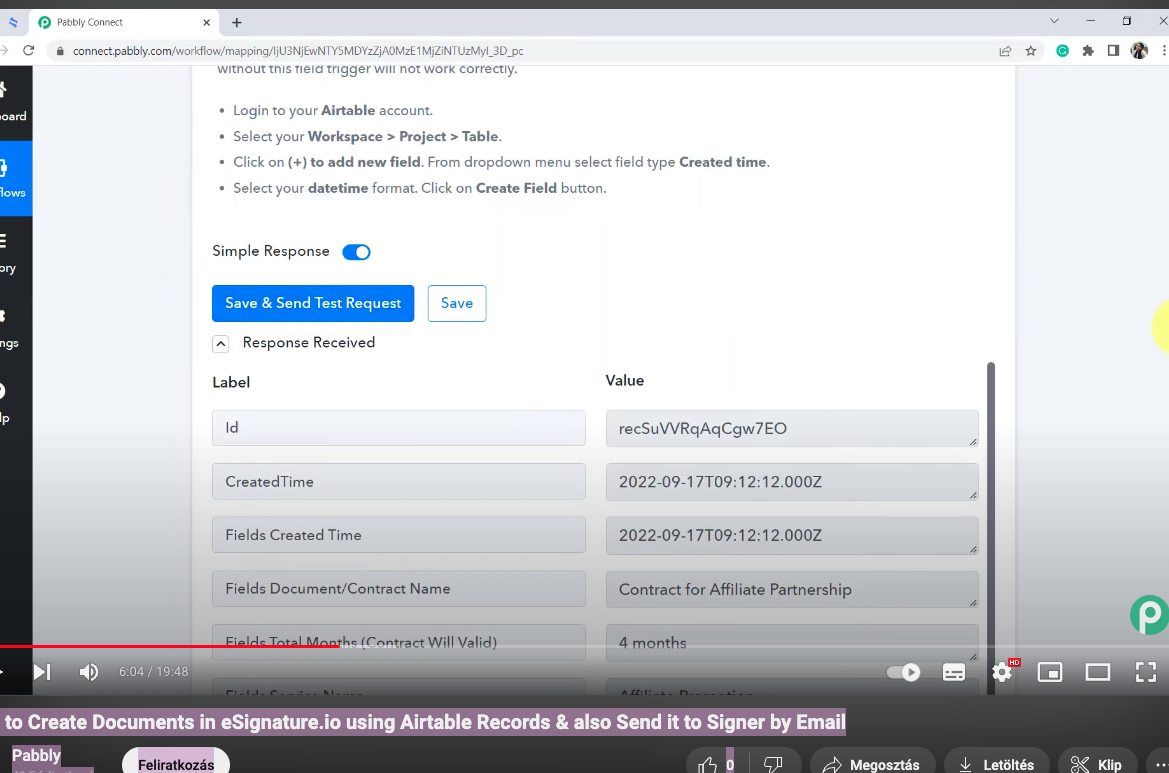Click the Fields Created Time value field
The height and width of the screenshot is (773, 1169).
792,535
